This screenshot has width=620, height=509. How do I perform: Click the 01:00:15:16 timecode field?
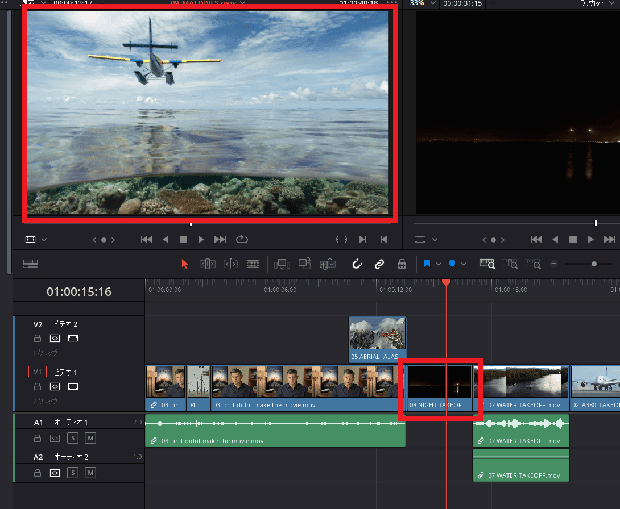[x=79, y=292]
